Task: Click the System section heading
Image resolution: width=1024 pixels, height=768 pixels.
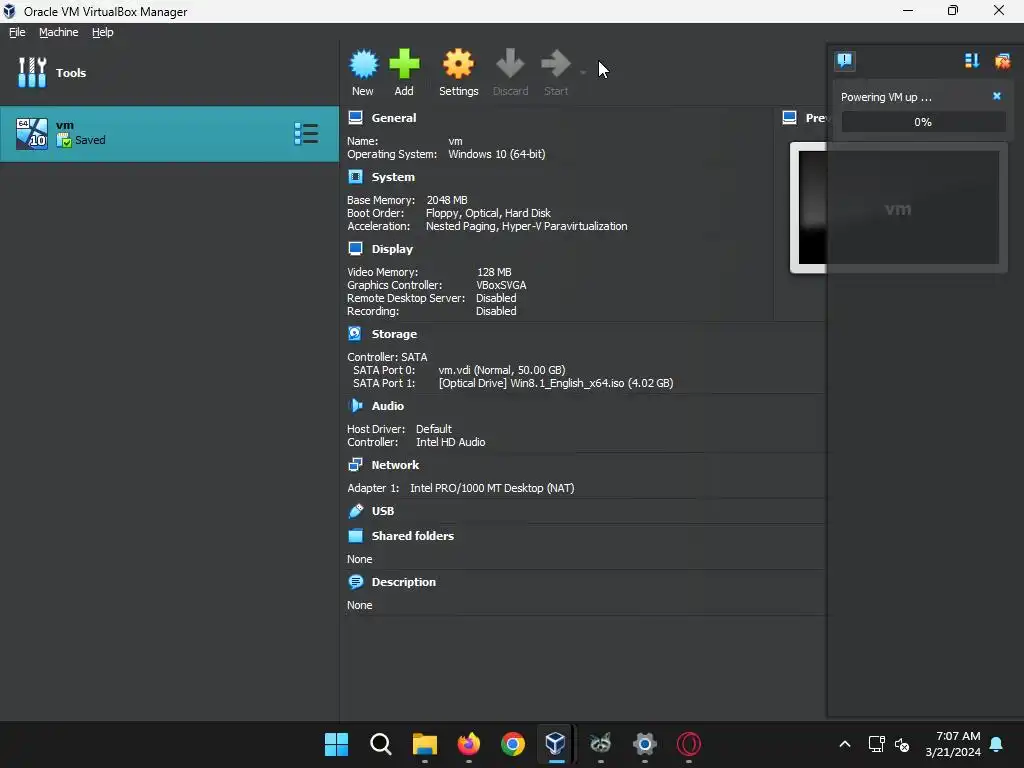Action: pyautogui.click(x=392, y=177)
